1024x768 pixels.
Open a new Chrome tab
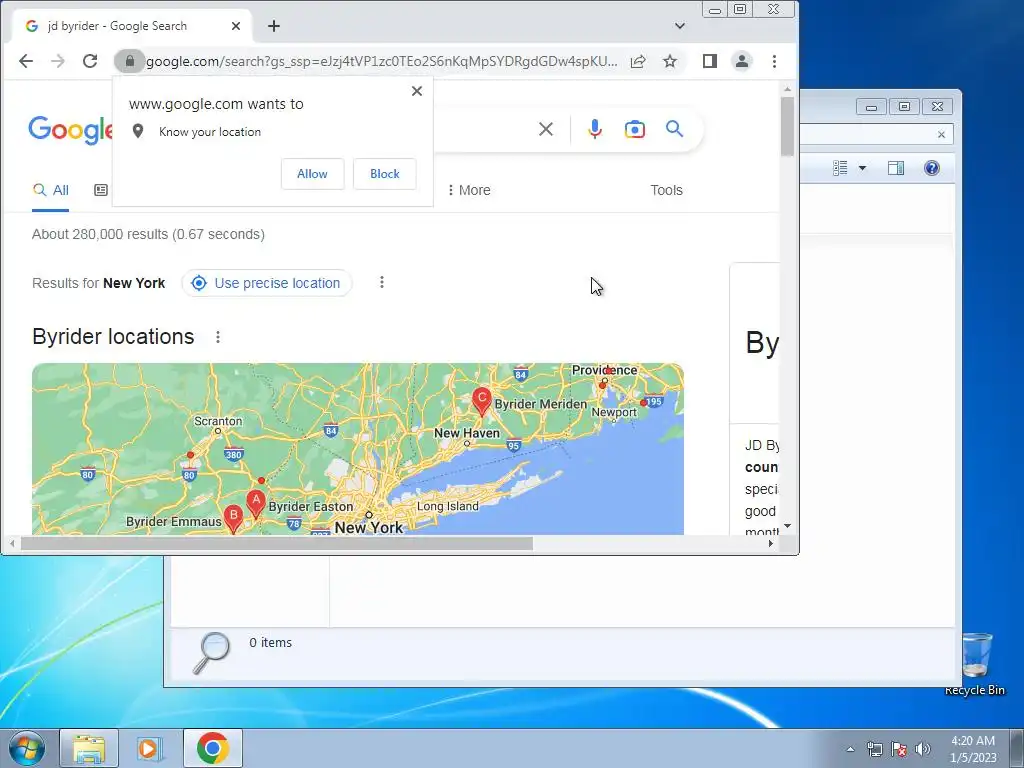[x=274, y=26]
